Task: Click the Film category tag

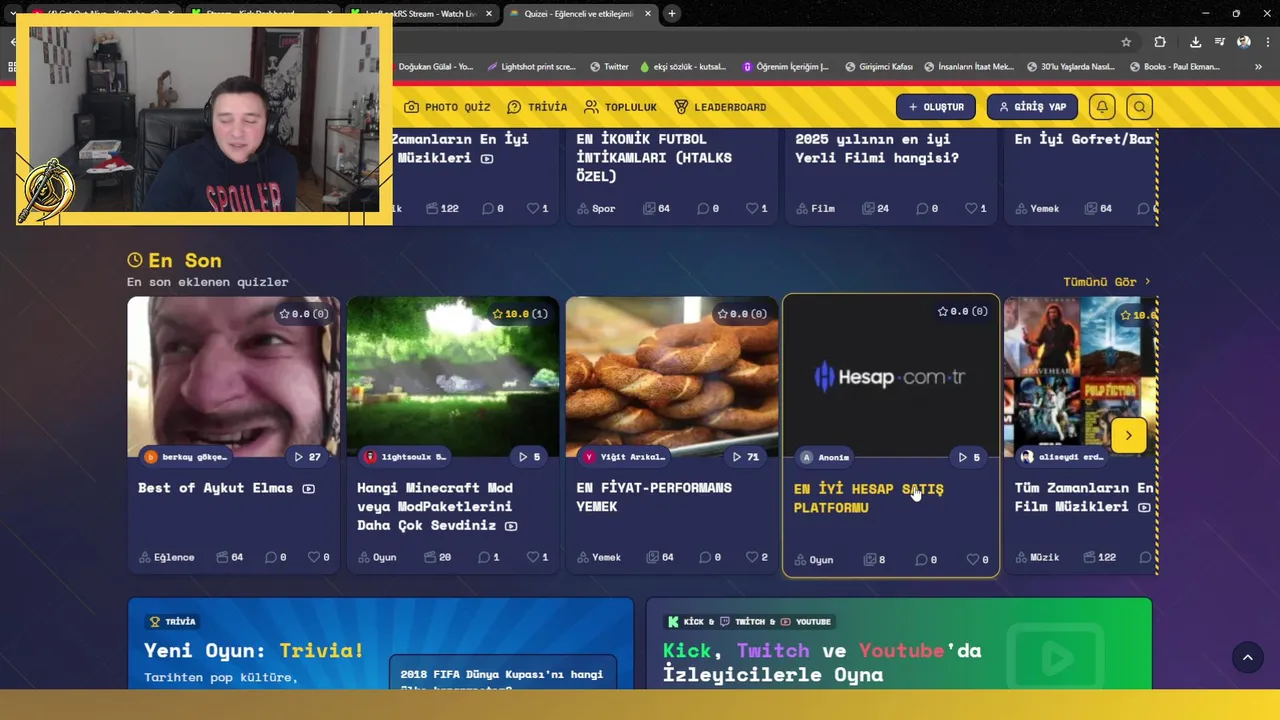Action: (x=815, y=208)
